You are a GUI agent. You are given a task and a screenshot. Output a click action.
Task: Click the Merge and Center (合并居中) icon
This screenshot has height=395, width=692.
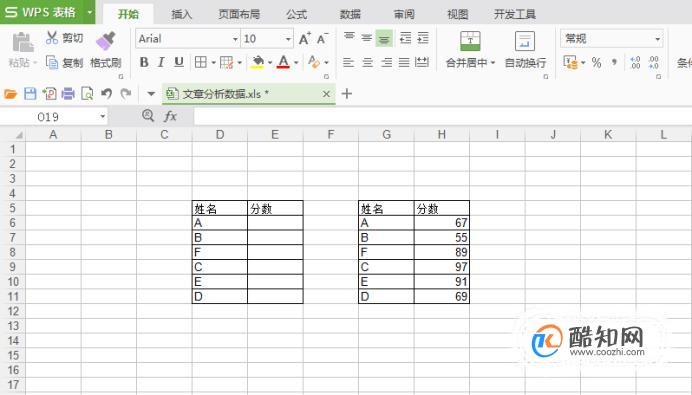click(x=470, y=41)
